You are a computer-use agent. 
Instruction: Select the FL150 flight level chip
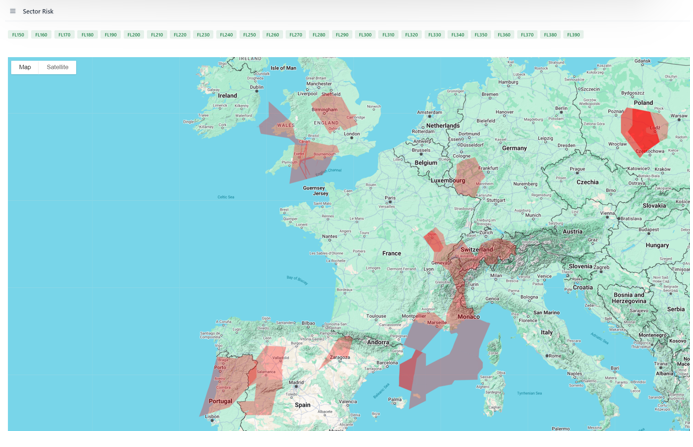coord(18,35)
